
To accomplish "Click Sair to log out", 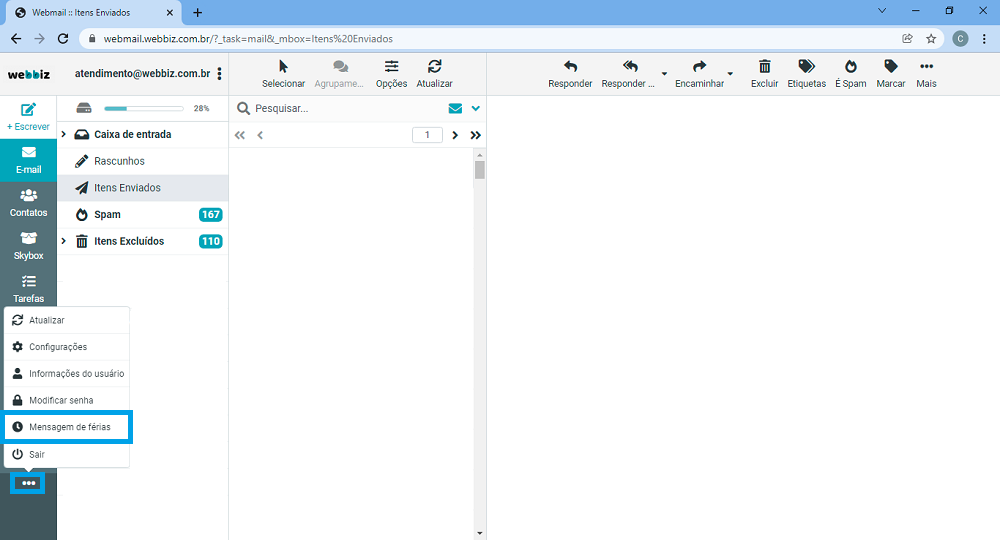I will [x=37, y=454].
